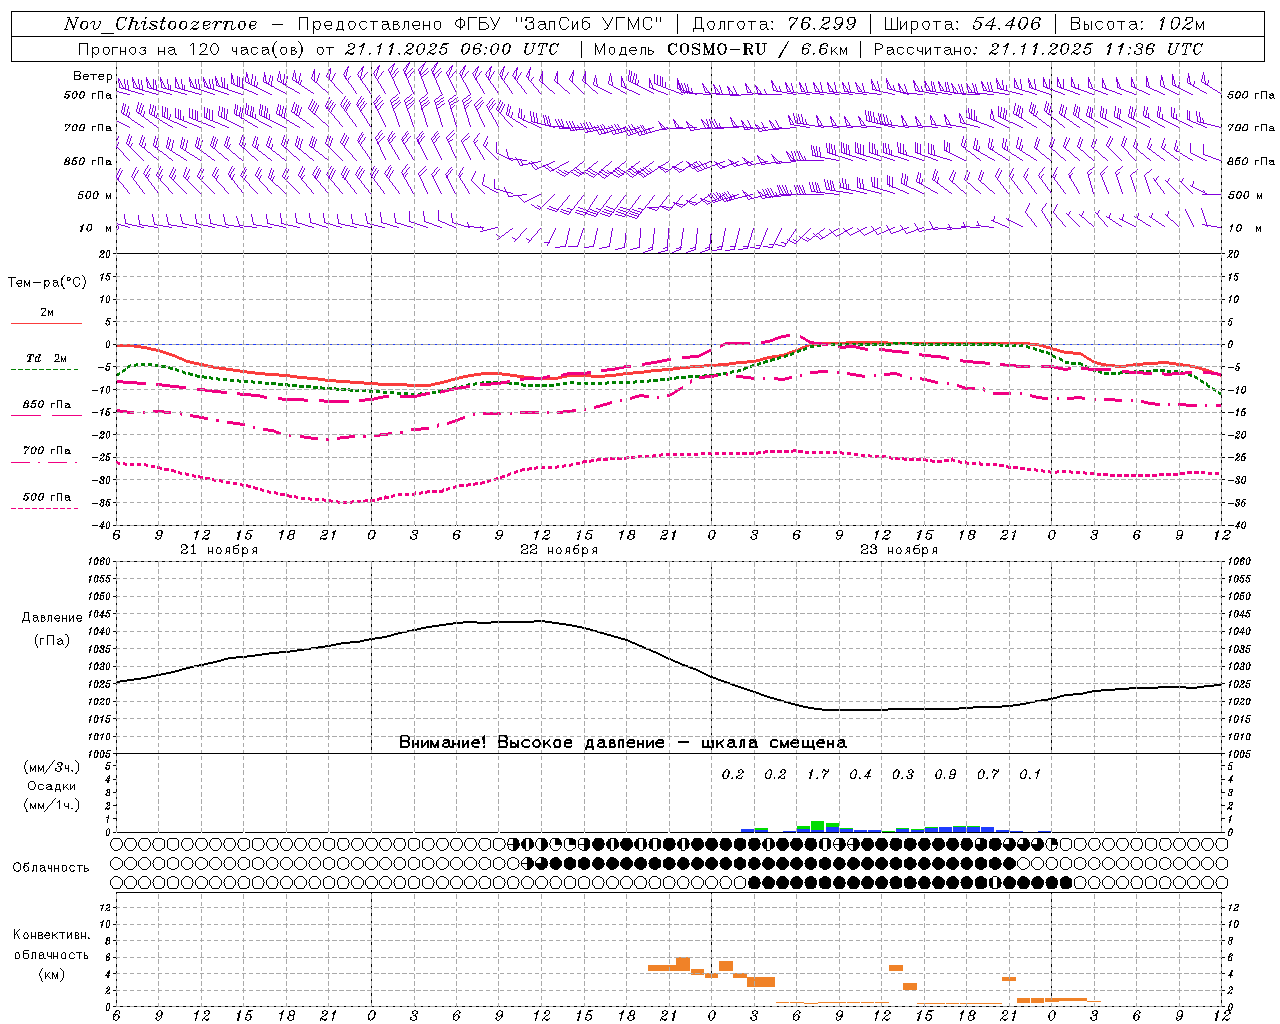Image resolution: width=1280 pixels, height=1024 pixels.
Task: Click the Облачность panel label
Action: point(51,867)
